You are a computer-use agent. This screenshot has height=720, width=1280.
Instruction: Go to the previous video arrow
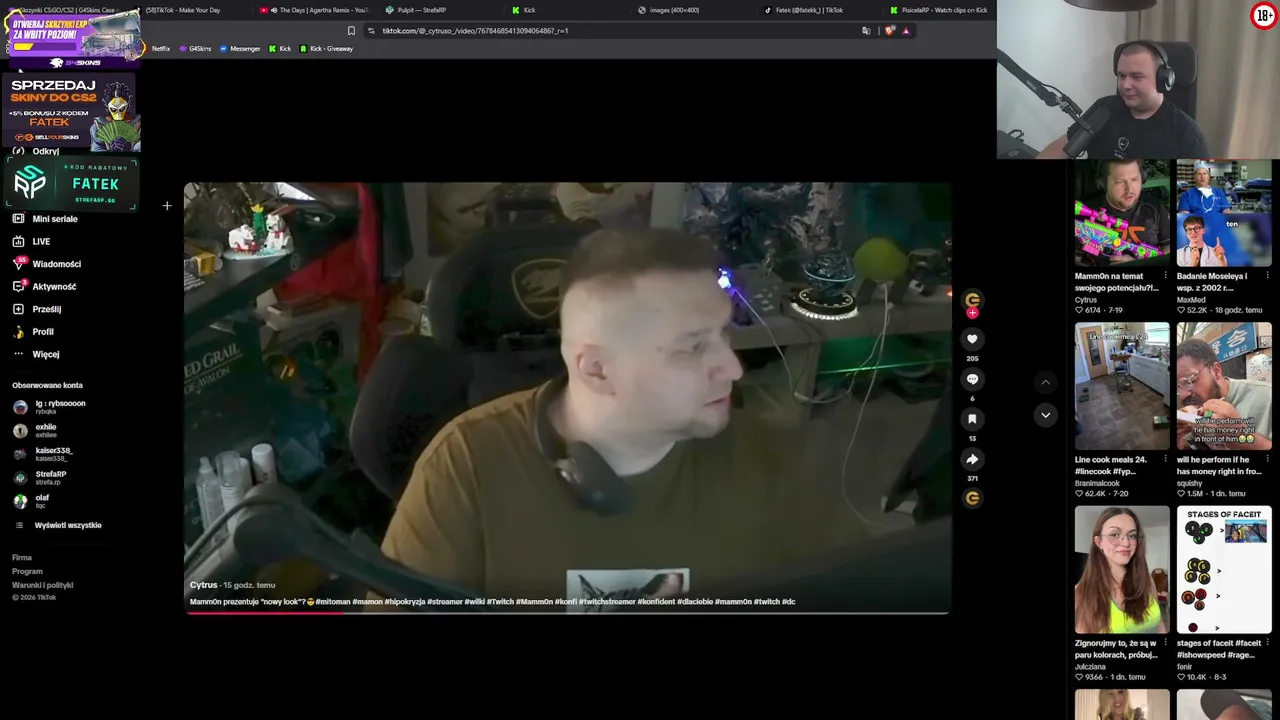tap(1045, 382)
